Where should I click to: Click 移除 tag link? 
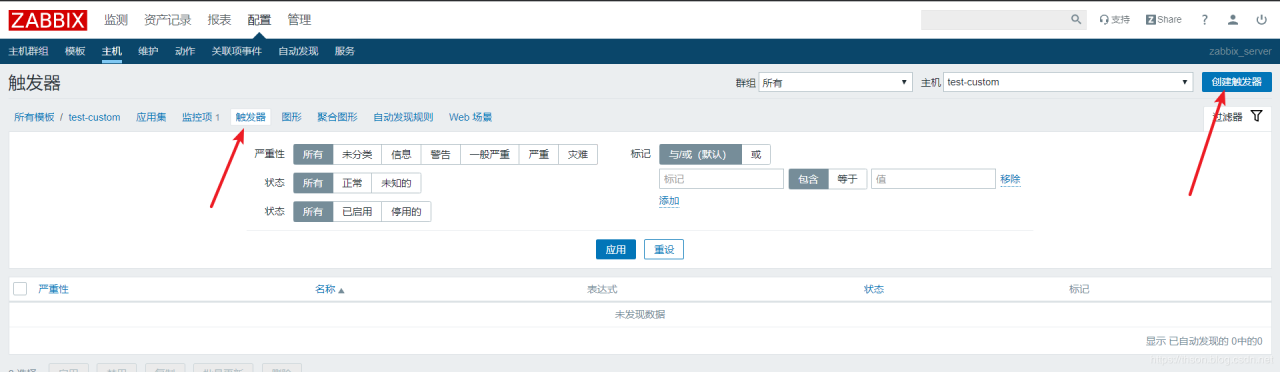coord(1010,179)
